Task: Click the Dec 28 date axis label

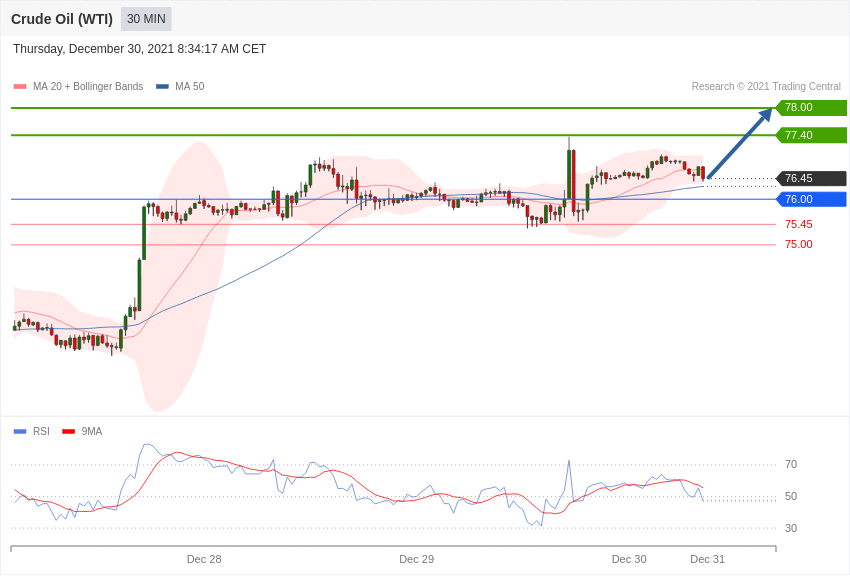Action: (x=204, y=559)
